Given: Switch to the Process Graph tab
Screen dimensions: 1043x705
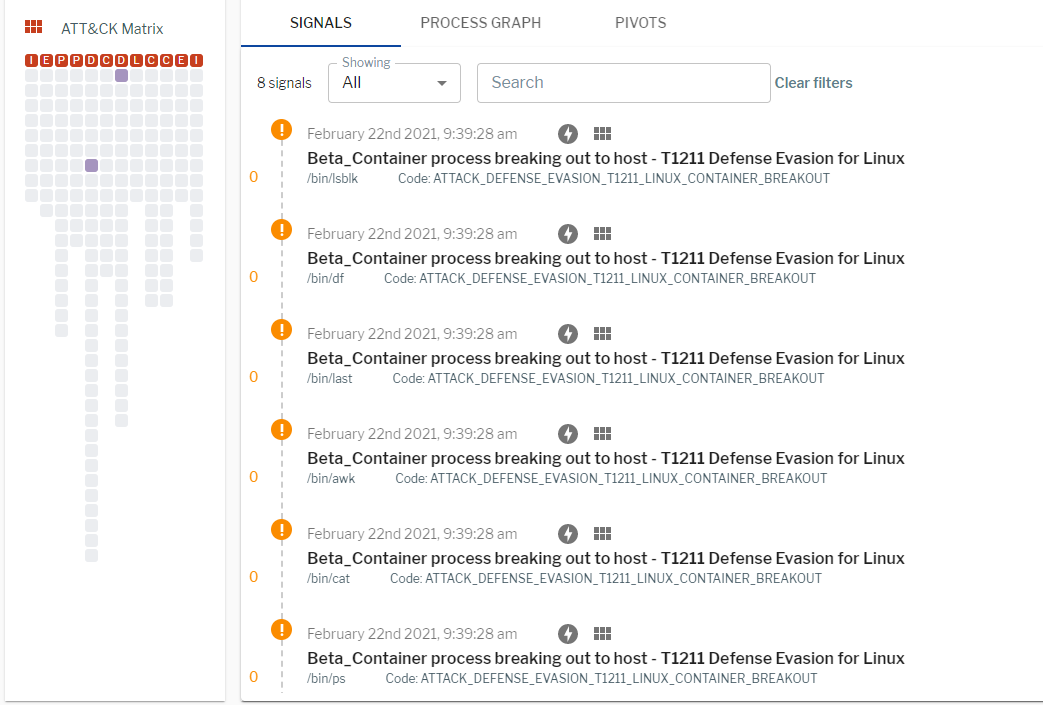Looking at the screenshot, I should [480, 23].
